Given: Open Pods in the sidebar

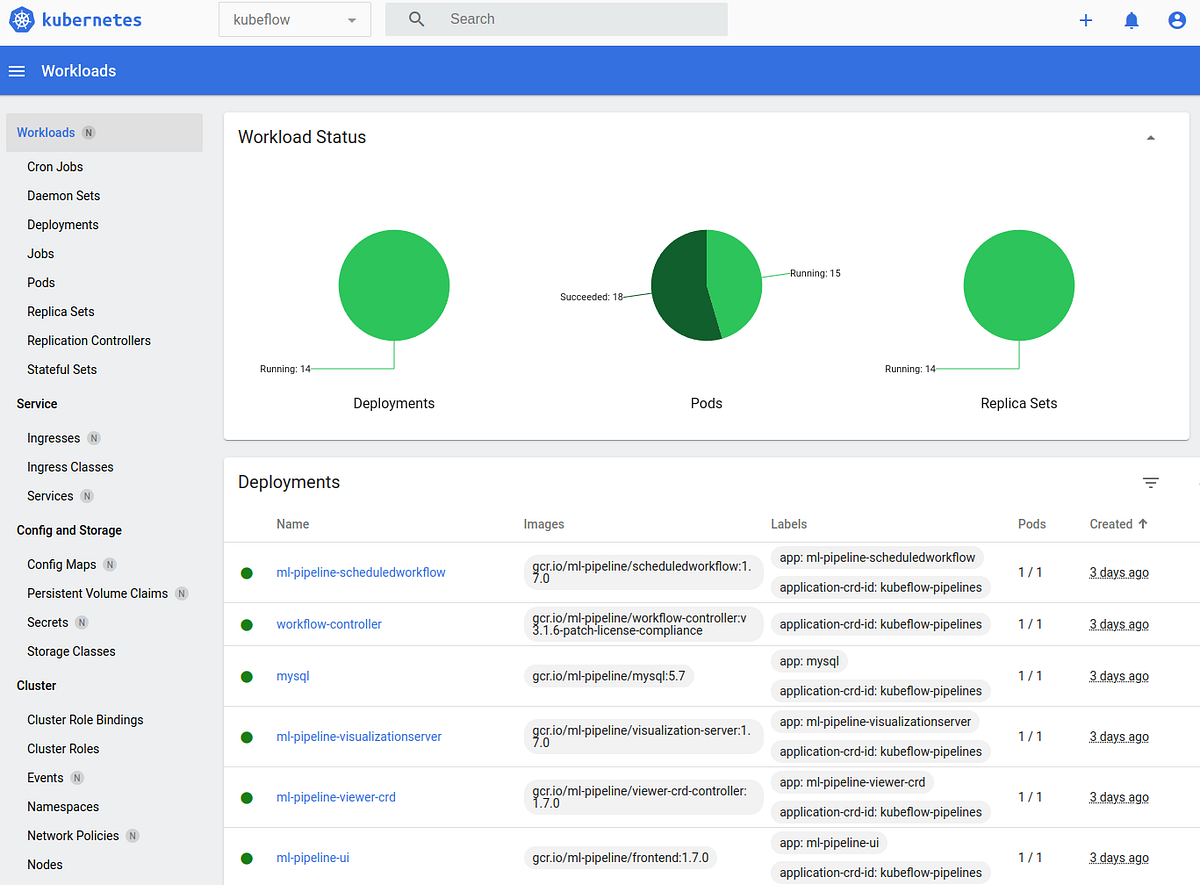Looking at the screenshot, I should pyautogui.click(x=41, y=283).
